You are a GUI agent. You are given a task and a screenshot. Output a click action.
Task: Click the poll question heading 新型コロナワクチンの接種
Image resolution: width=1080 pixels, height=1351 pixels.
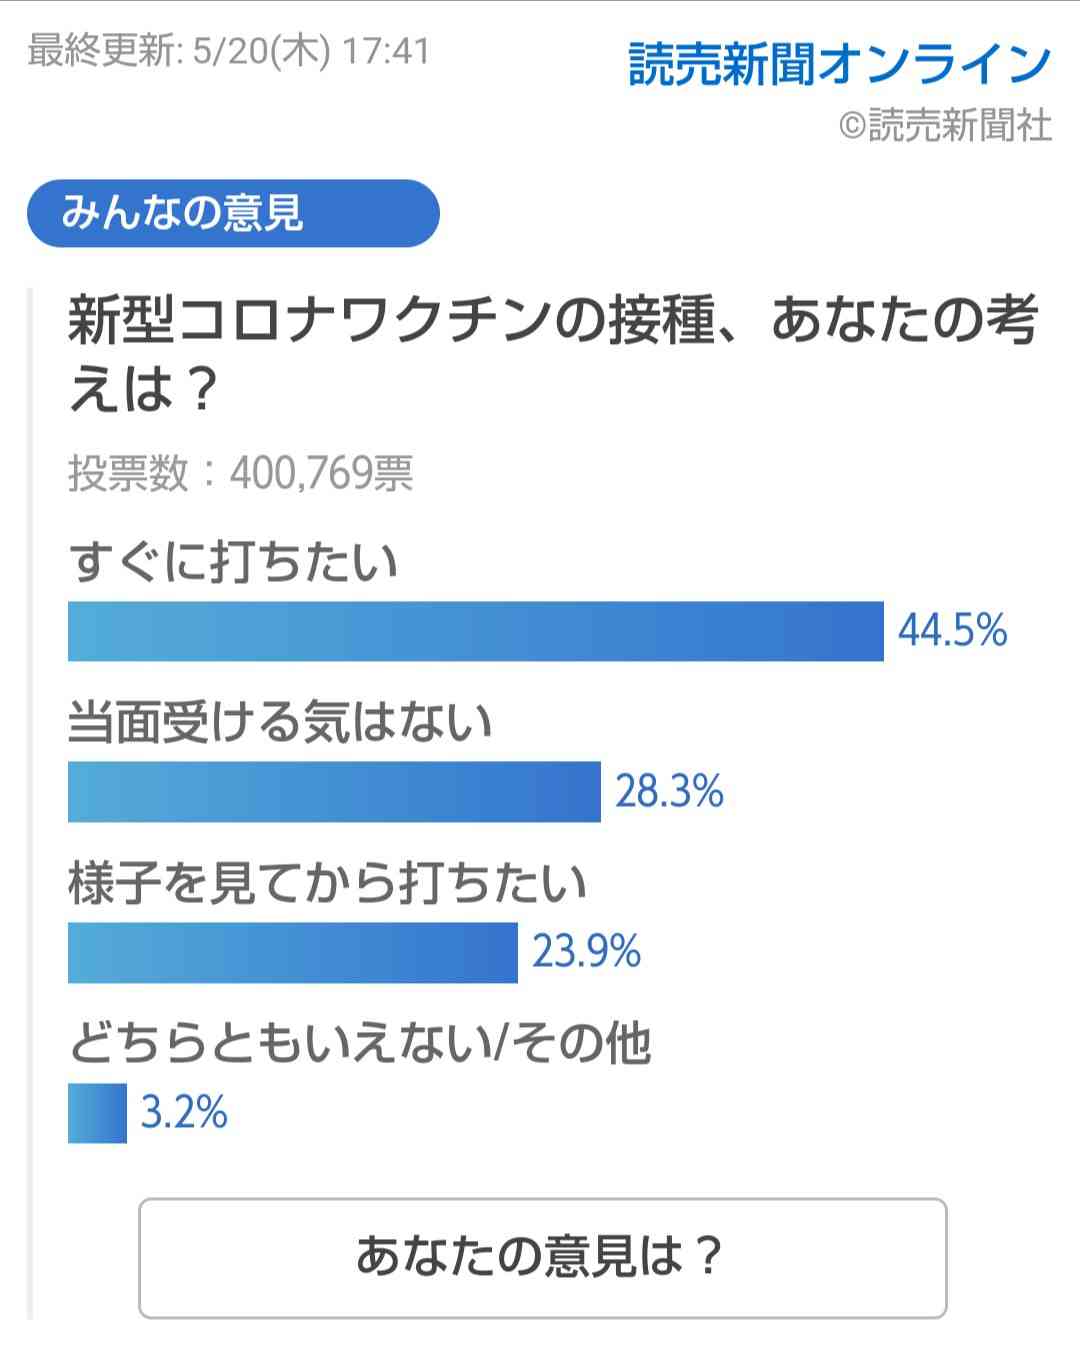point(552,354)
